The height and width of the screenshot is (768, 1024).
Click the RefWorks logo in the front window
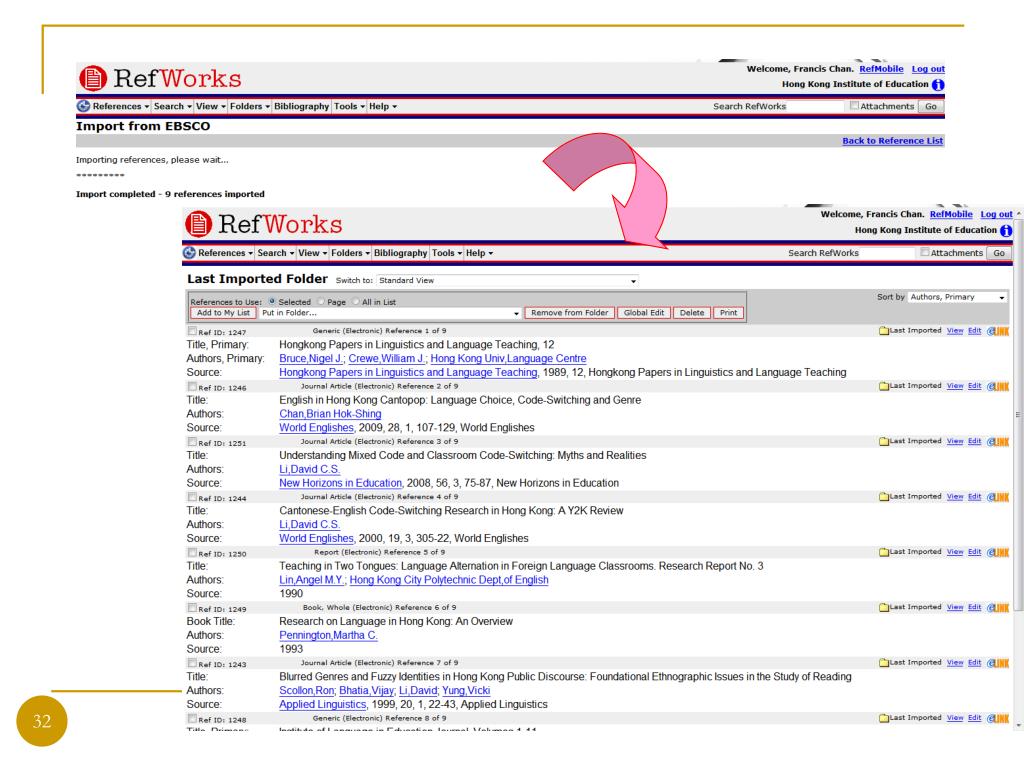coord(263,224)
